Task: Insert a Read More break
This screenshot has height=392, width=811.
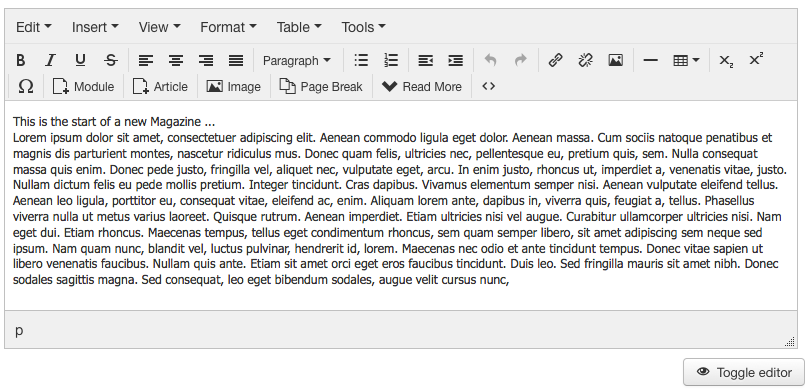Action: [422, 86]
